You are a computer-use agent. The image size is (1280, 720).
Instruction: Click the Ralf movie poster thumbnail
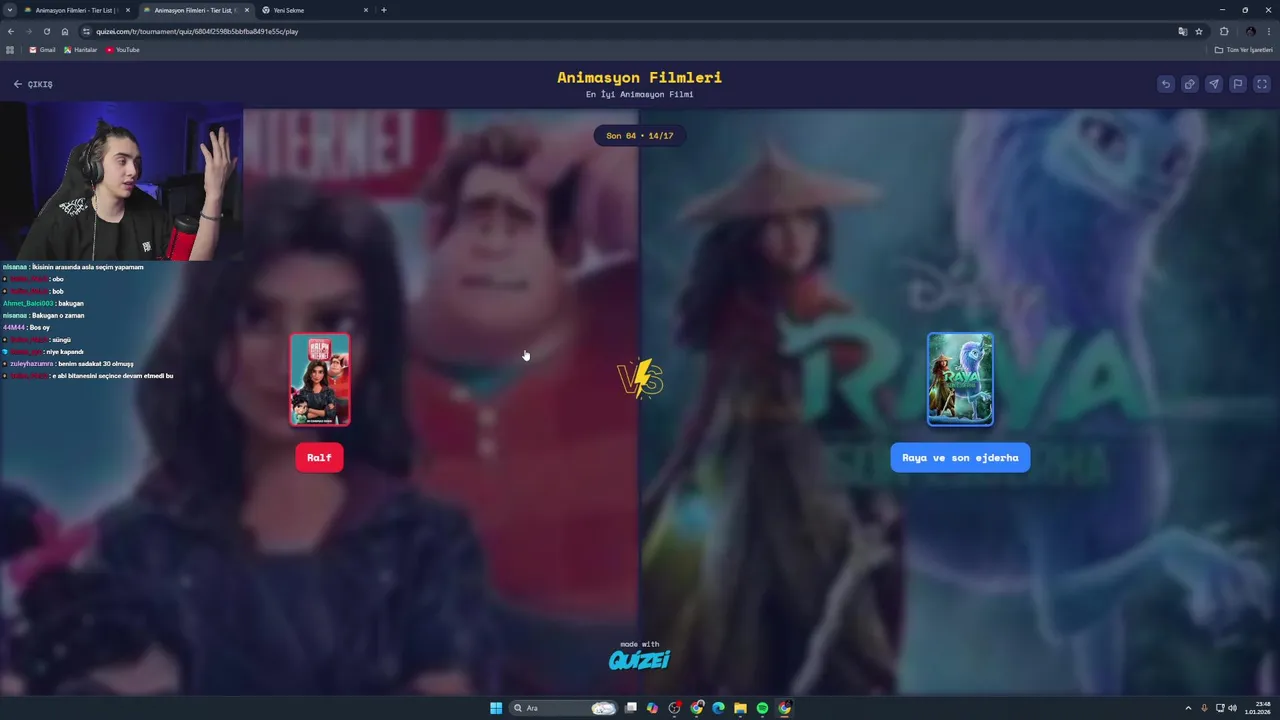320,380
